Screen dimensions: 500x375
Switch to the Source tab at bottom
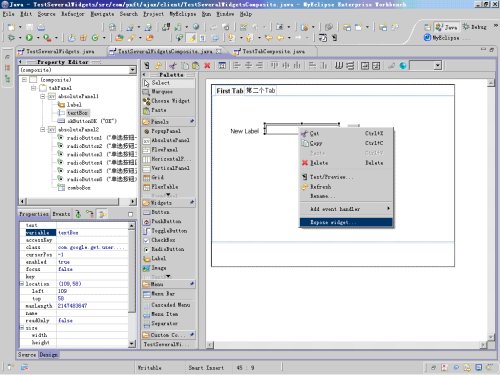(x=27, y=355)
